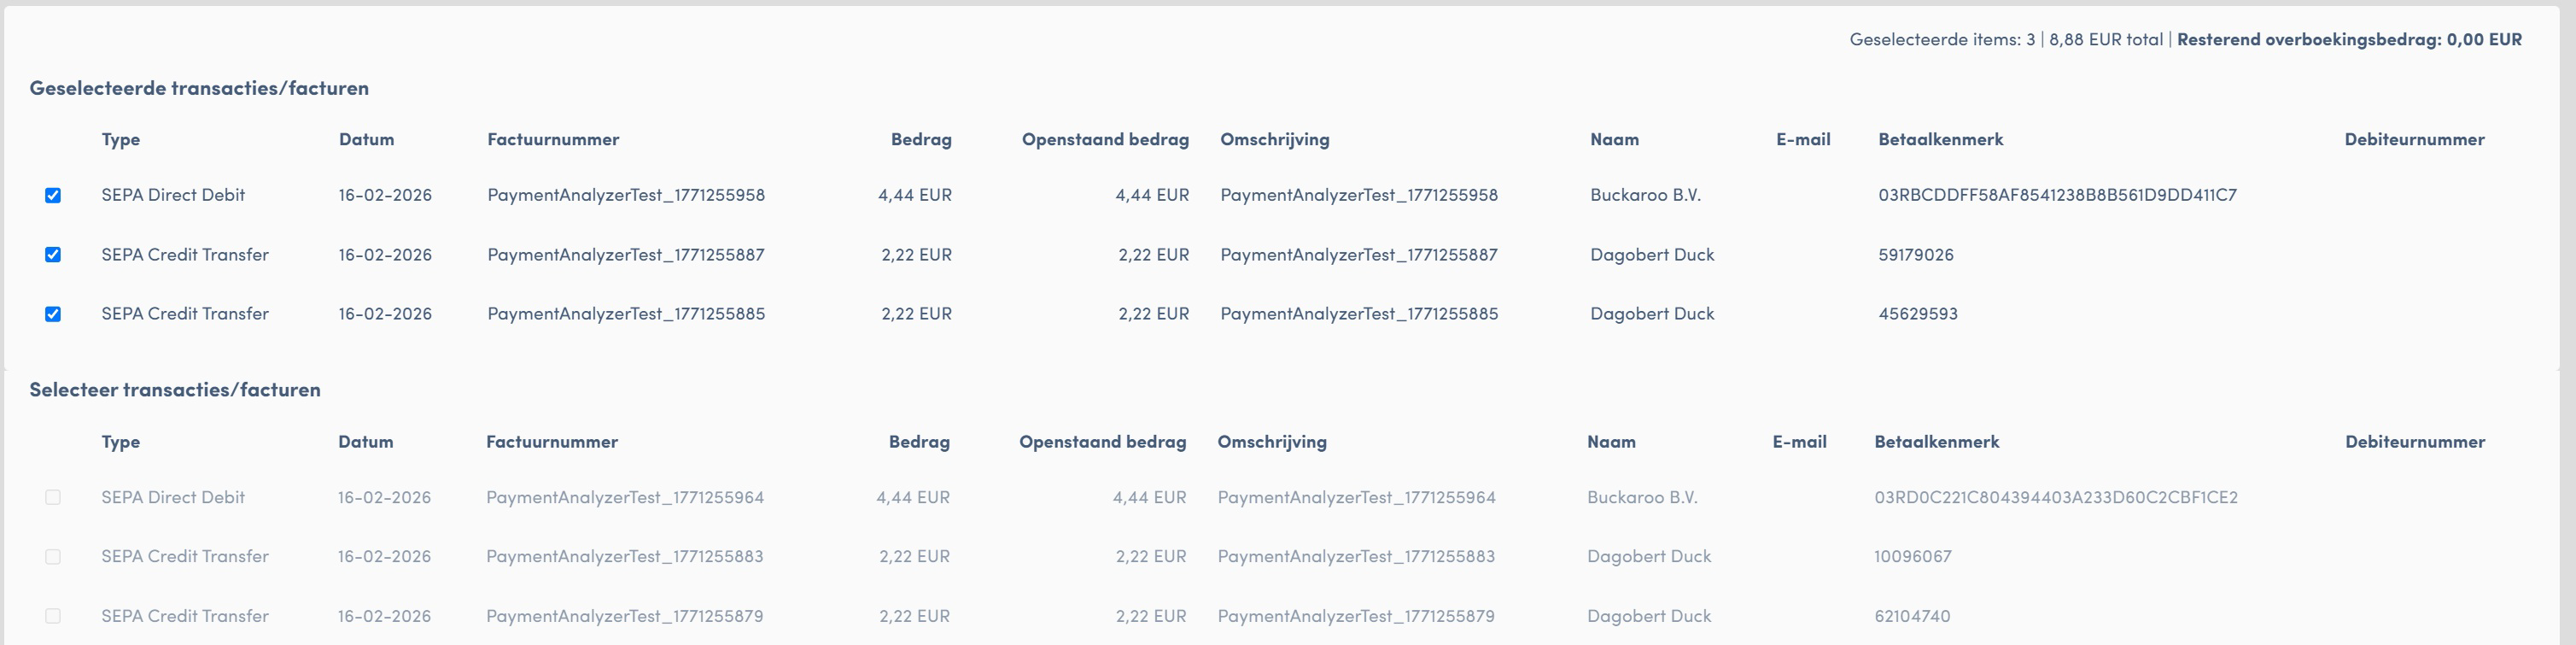The height and width of the screenshot is (645, 2576).
Task: Click Debiteurnummer header in Selecteer transacties table
Action: [x=2415, y=441]
